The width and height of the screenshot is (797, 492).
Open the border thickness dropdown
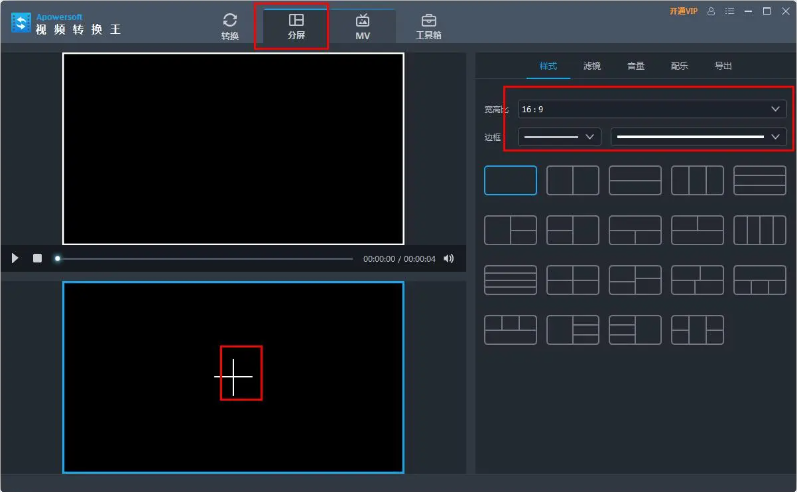[559, 136]
